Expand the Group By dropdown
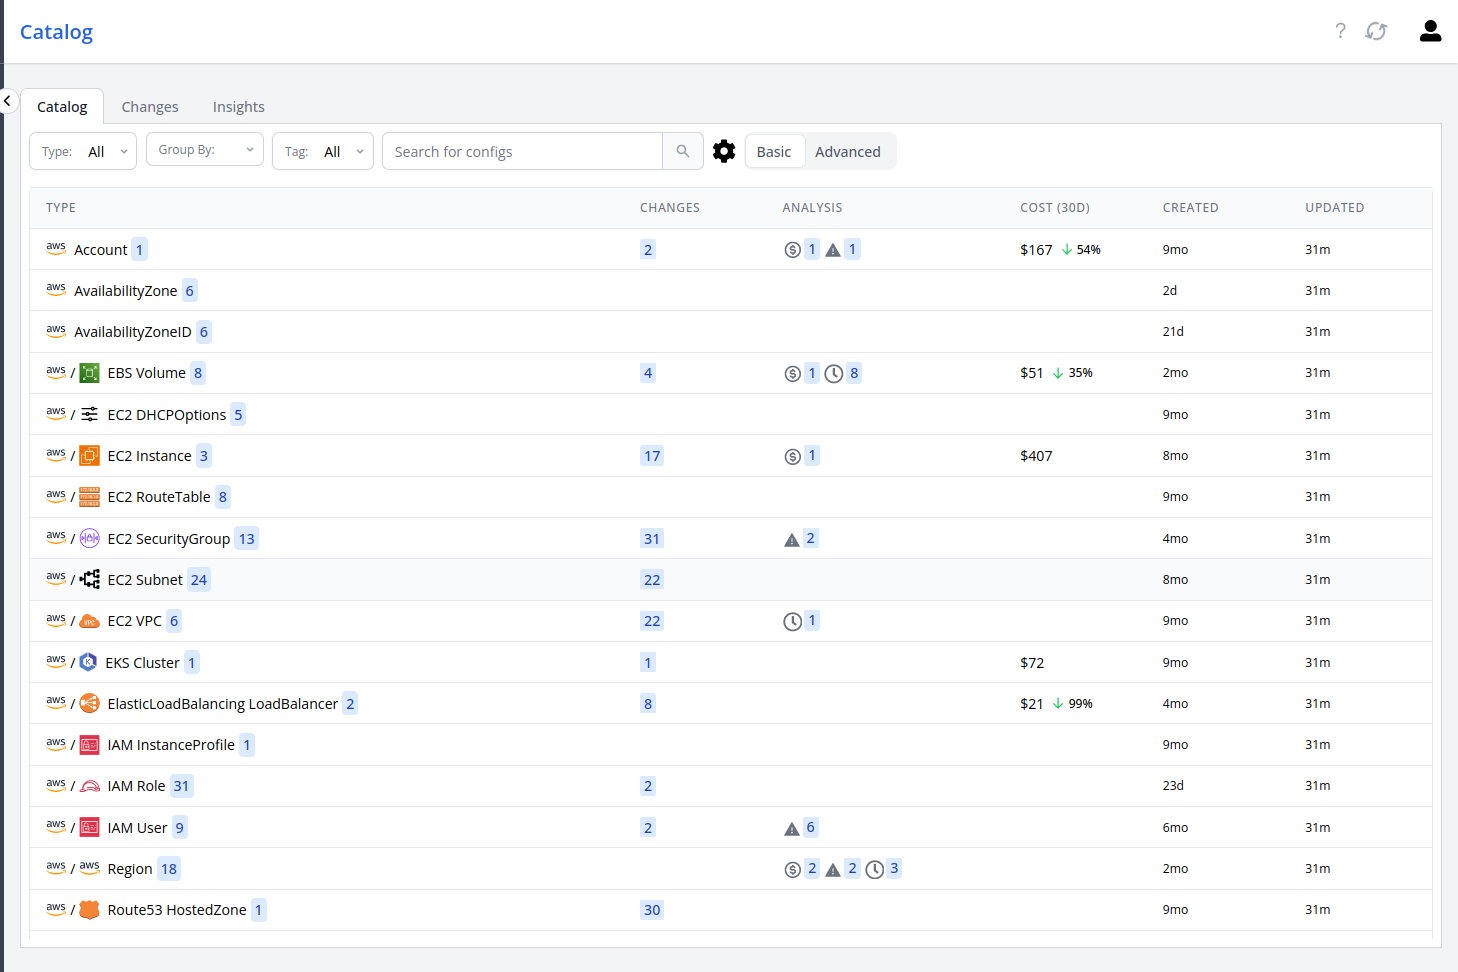This screenshot has height=972, width=1458. (205, 150)
